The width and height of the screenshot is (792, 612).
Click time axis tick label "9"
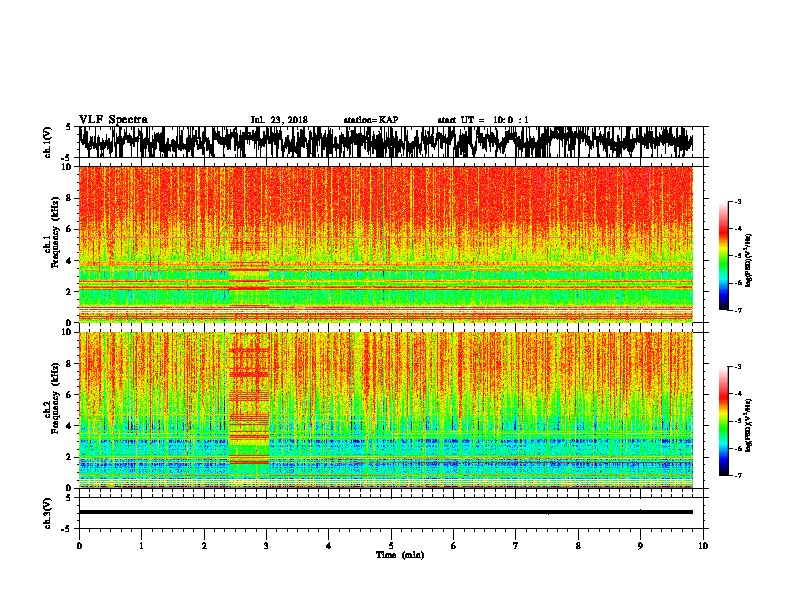pos(640,546)
